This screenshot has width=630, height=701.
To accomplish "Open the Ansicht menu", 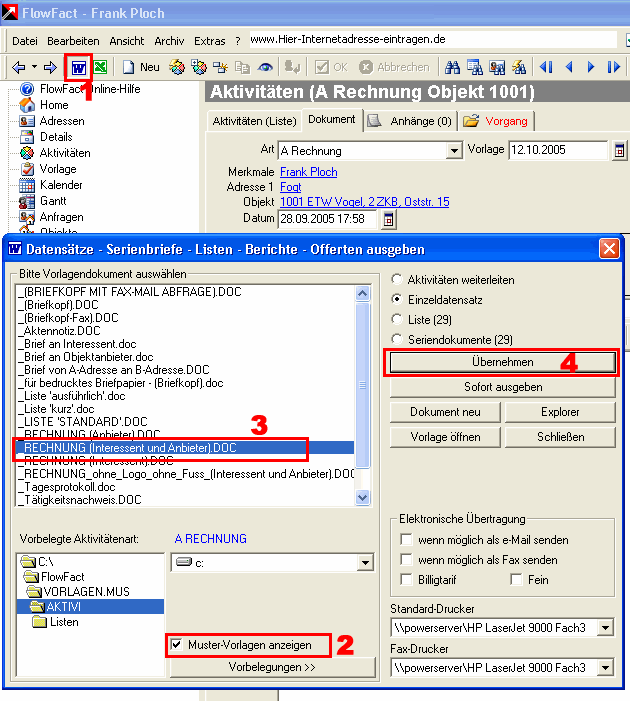I will pyautogui.click(x=127, y=41).
